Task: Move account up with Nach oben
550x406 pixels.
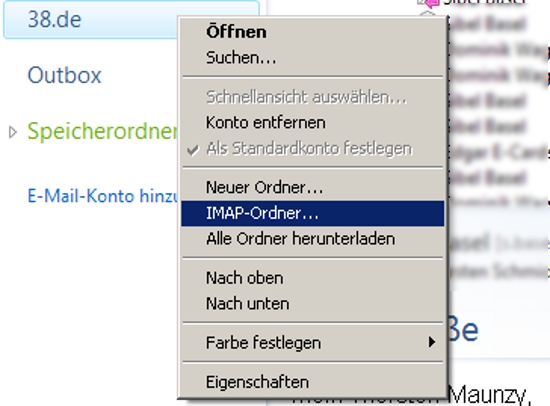Action: (x=313, y=278)
